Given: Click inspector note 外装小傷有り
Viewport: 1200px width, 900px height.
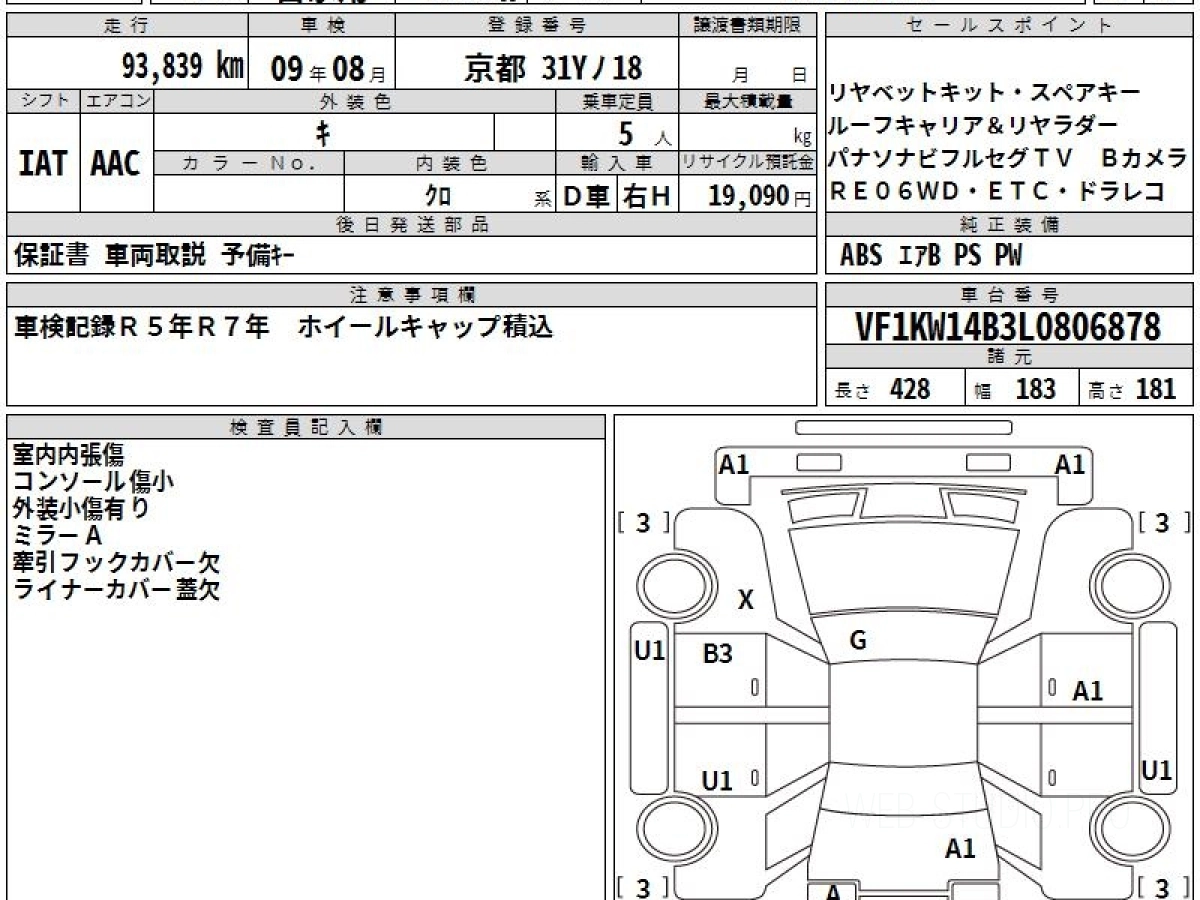Looking at the screenshot, I should [82, 509].
